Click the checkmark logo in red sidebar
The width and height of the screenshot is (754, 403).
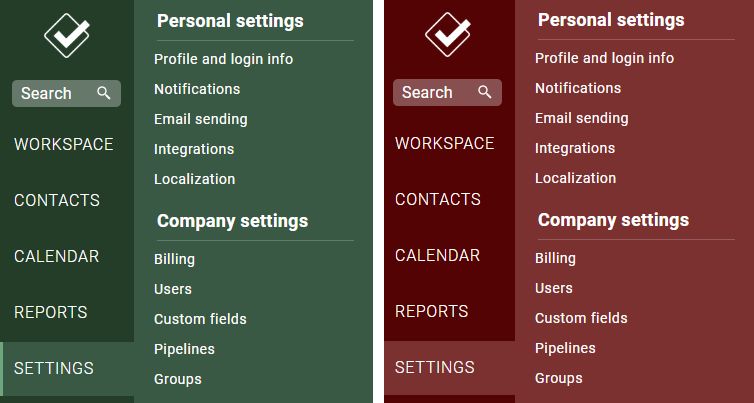448,34
